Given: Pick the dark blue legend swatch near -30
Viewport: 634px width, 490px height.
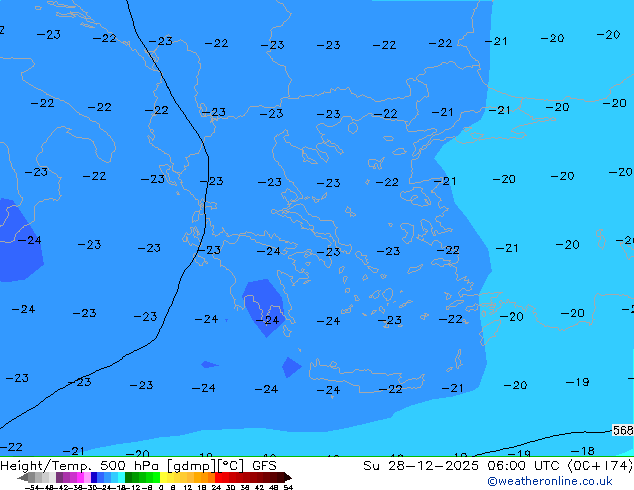Looking at the screenshot, I should click(x=94, y=477).
